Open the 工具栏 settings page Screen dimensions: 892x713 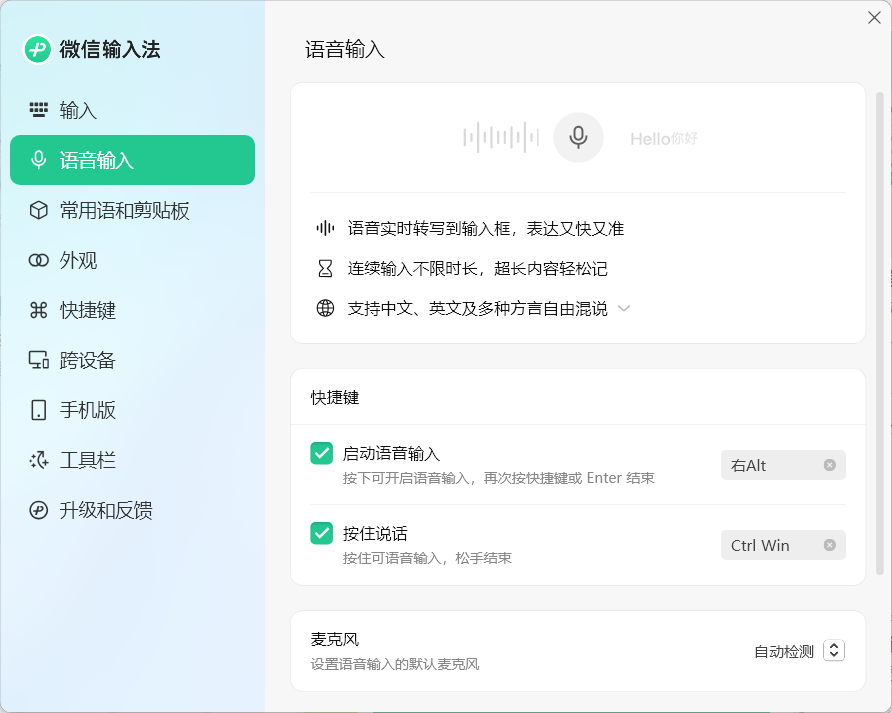(x=132, y=460)
